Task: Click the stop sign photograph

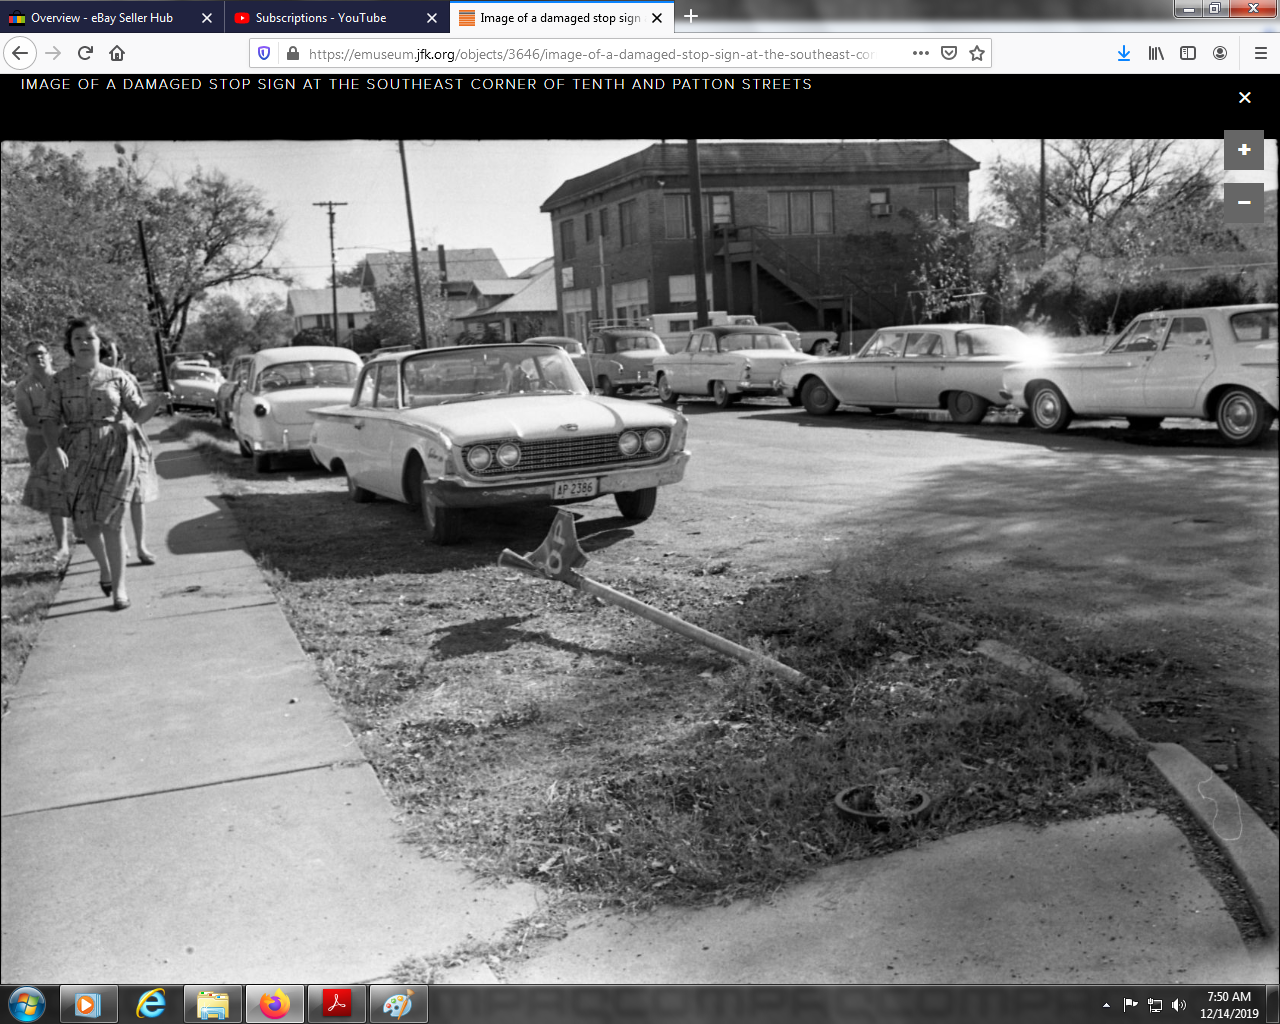Action: pos(640,560)
